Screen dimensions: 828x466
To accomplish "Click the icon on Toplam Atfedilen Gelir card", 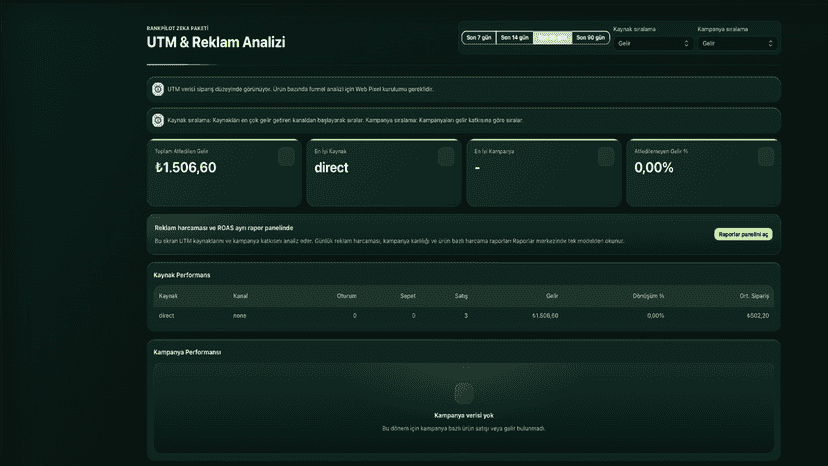I will [x=286, y=157].
